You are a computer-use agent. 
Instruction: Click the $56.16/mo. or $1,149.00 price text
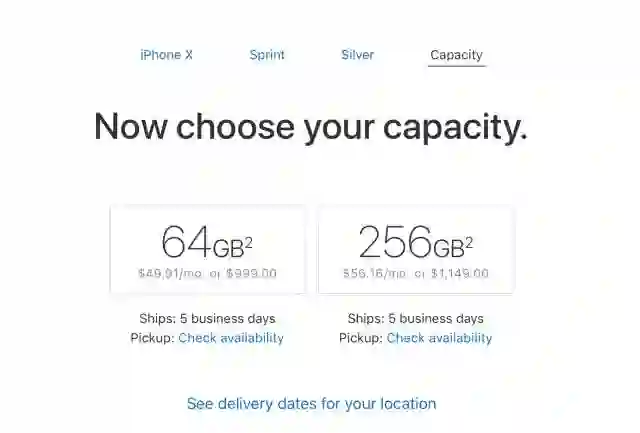pyautogui.click(x=415, y=273)
